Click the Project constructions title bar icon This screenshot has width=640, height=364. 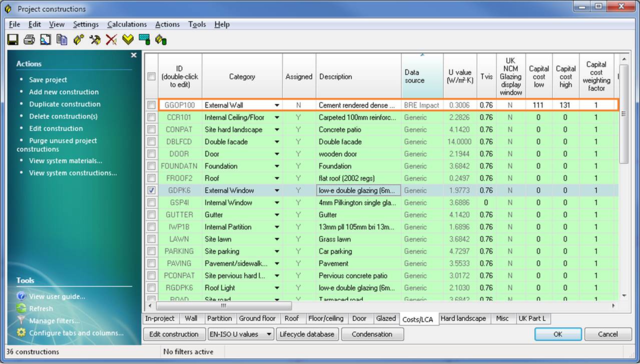[x=8, y=9]
